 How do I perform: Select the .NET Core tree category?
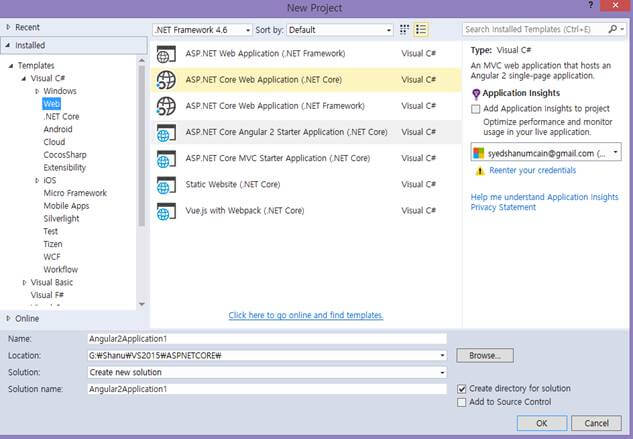[61, 117]
